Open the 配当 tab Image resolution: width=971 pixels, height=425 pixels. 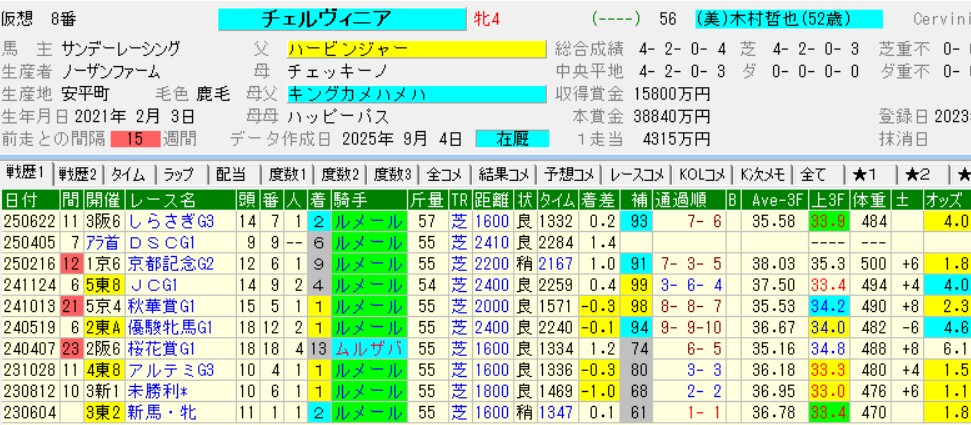230,173
